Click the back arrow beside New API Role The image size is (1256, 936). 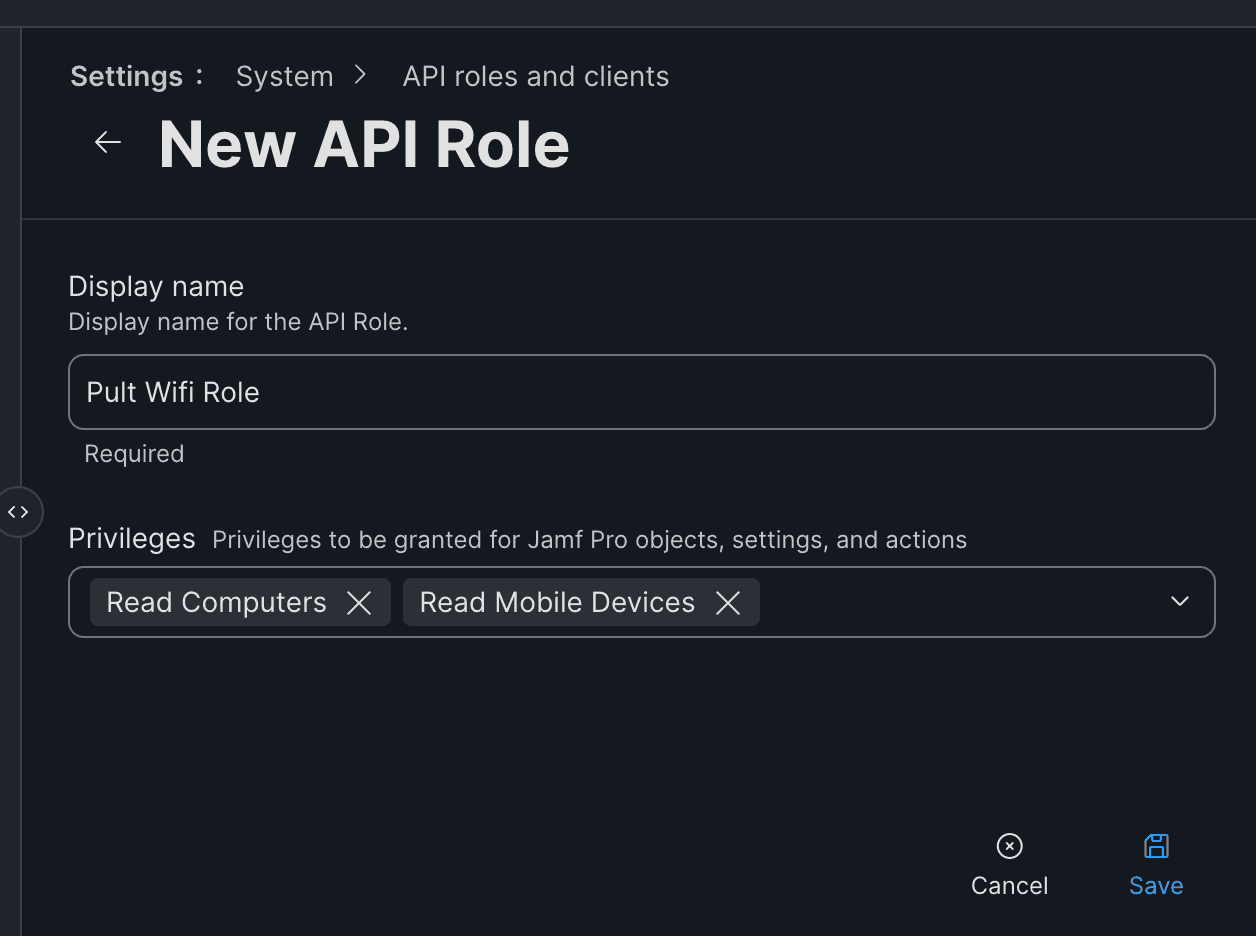107,141
